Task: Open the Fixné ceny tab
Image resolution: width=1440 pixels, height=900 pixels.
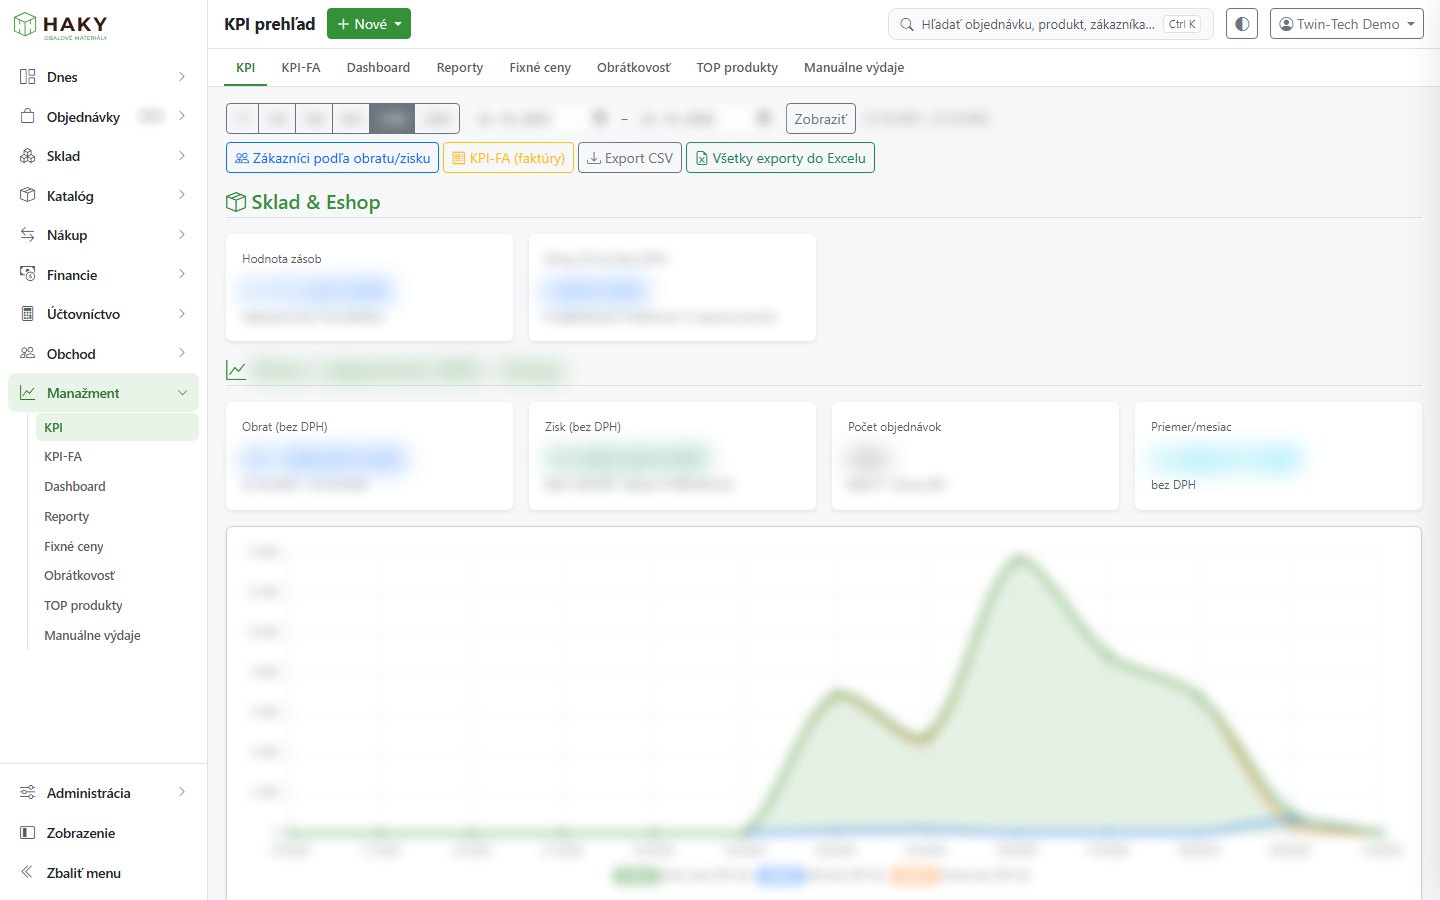Action: coord(540,68)
